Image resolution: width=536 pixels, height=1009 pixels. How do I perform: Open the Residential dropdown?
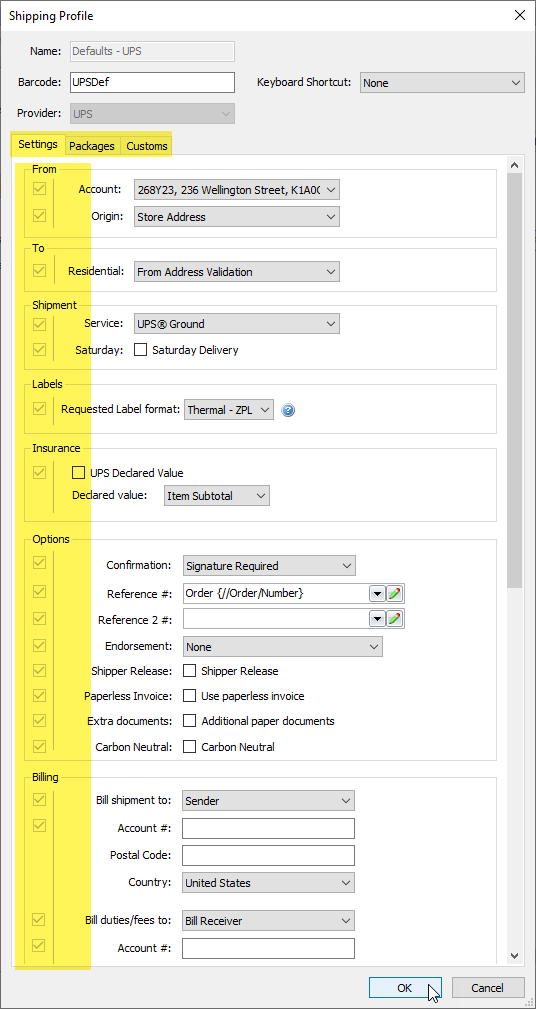237,272
